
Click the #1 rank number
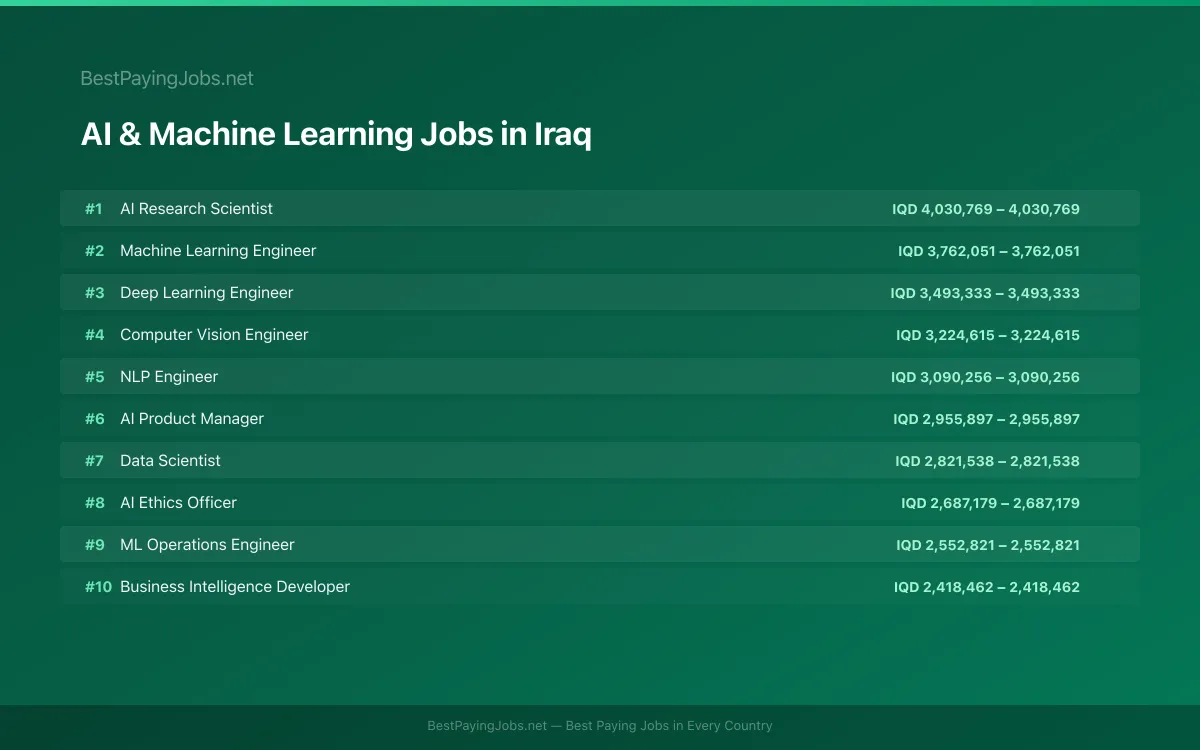pyautogui.click(x=93, y=209)
